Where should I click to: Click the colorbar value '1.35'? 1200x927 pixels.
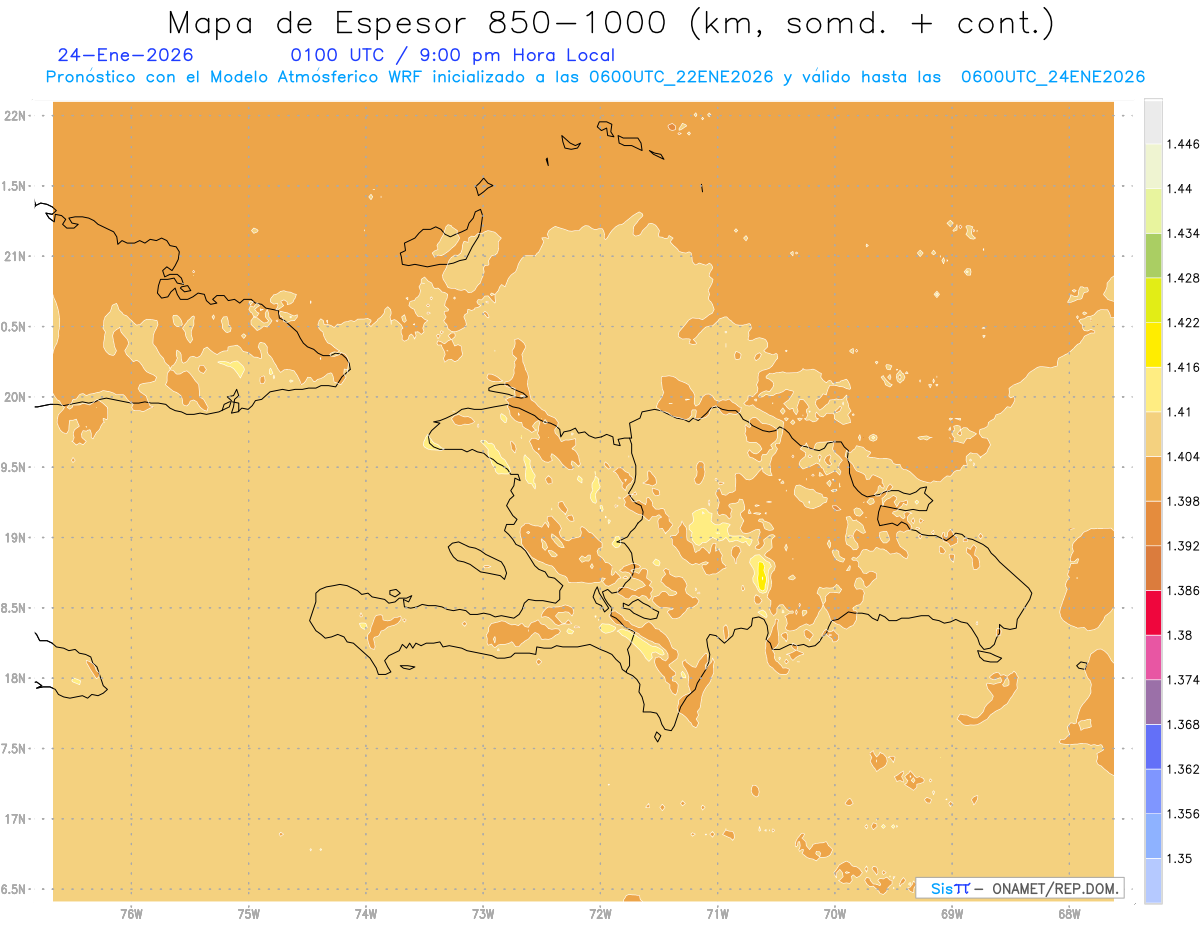point(1180,858)
